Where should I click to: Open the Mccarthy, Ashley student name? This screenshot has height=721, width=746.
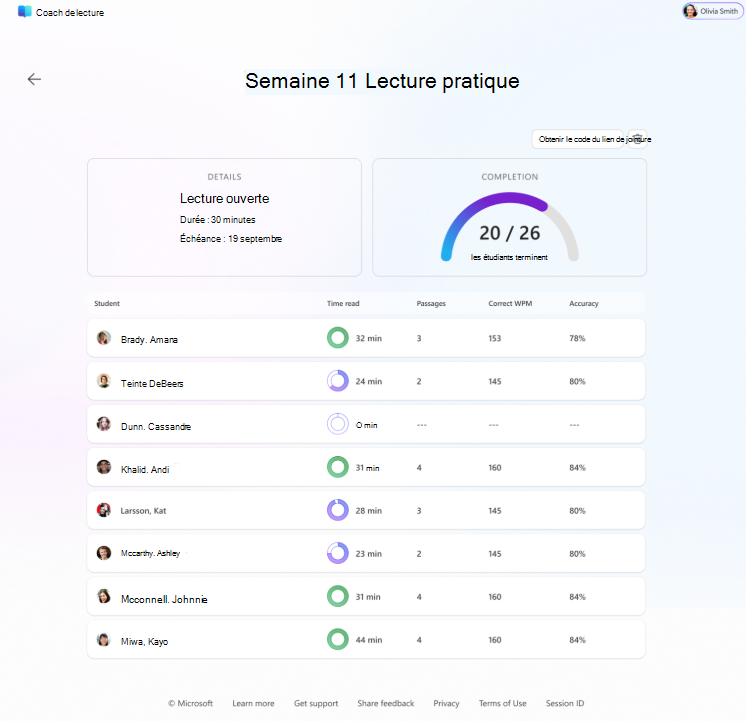click(x=150, y=553)
